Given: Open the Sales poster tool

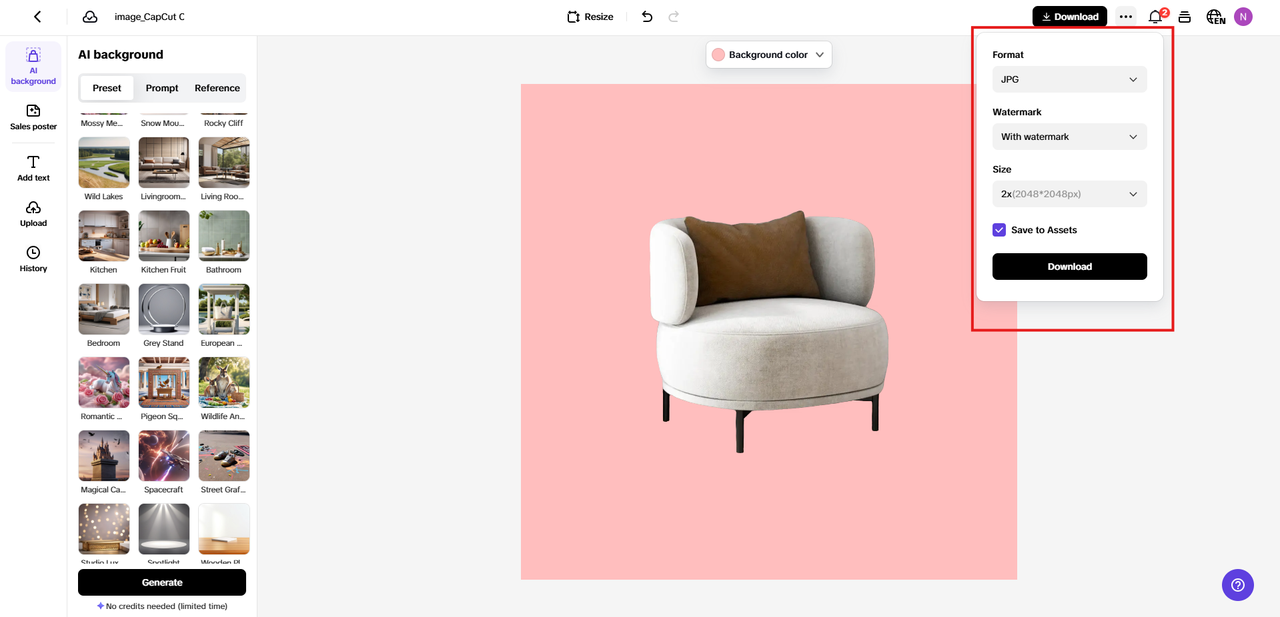Looking at the screenshot, I should (33, 118).
